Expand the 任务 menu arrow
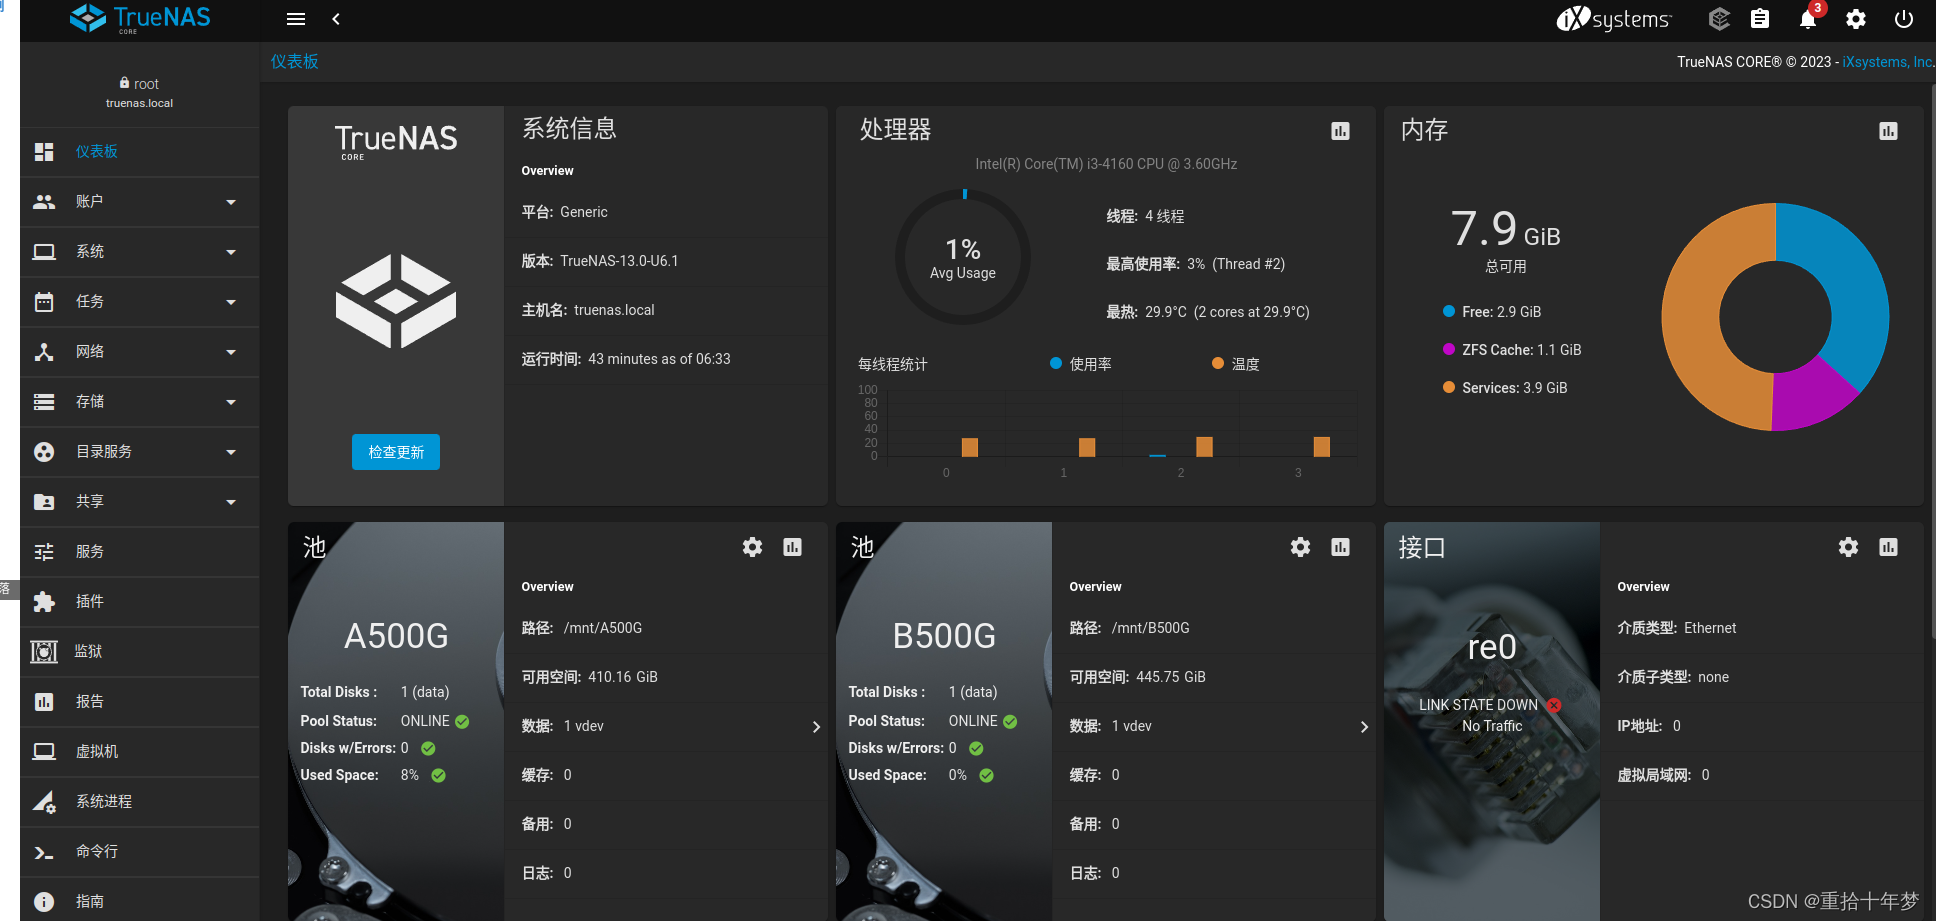1936x921 pixels. [x=231, y=302]
